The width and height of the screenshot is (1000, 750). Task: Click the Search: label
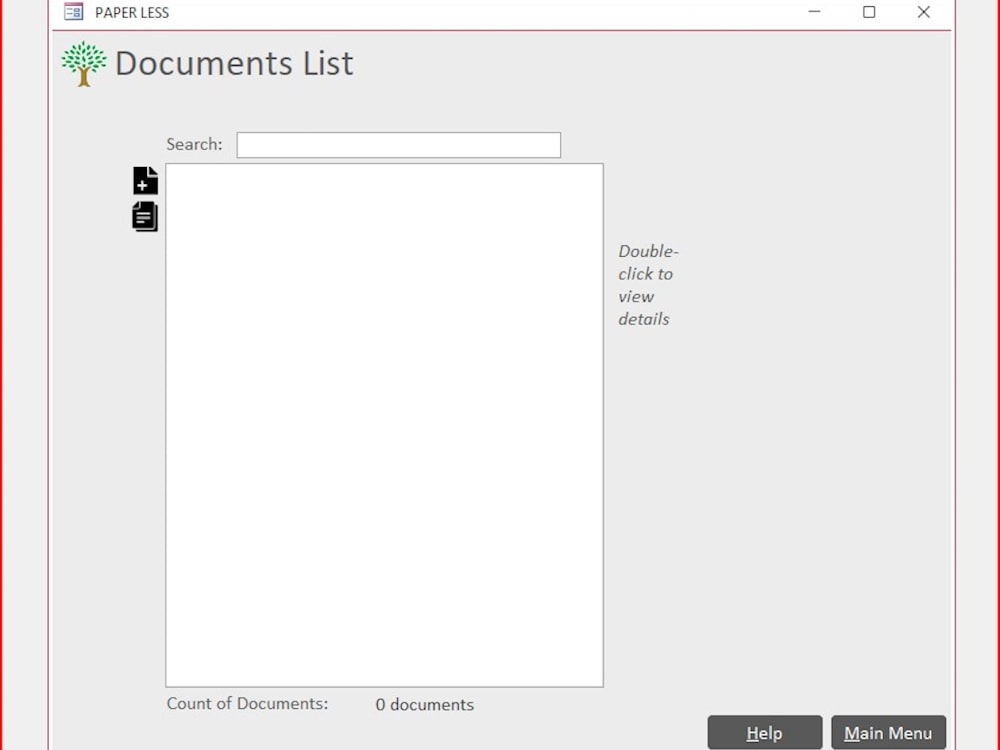[193, 144]
